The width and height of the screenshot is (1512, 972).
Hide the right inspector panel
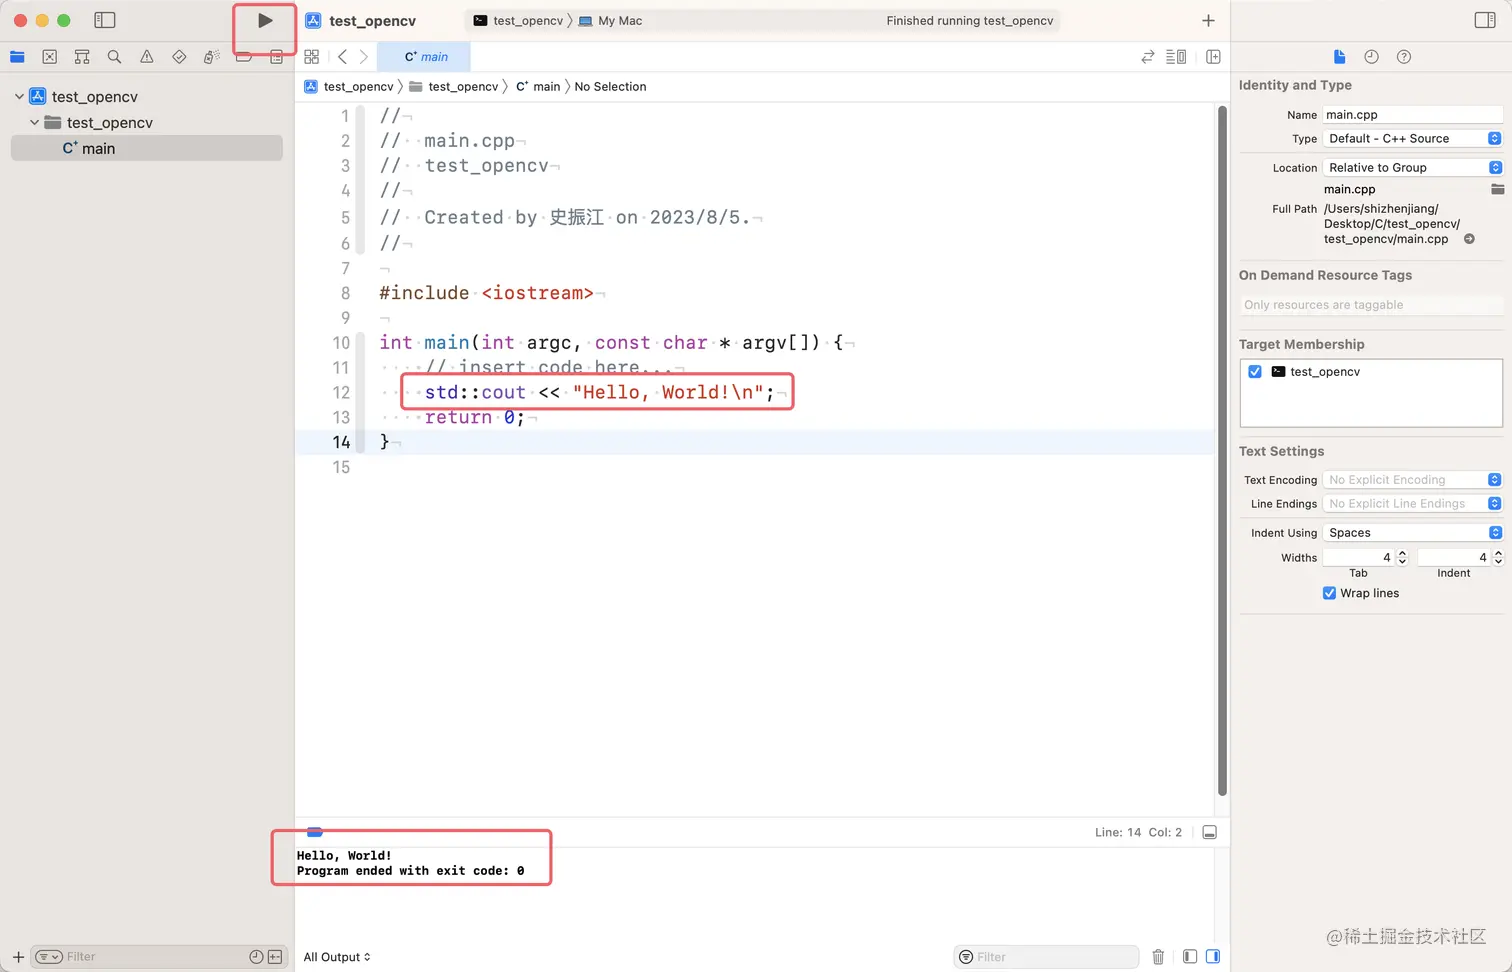pyautogui.click(x=1485, y=20)
